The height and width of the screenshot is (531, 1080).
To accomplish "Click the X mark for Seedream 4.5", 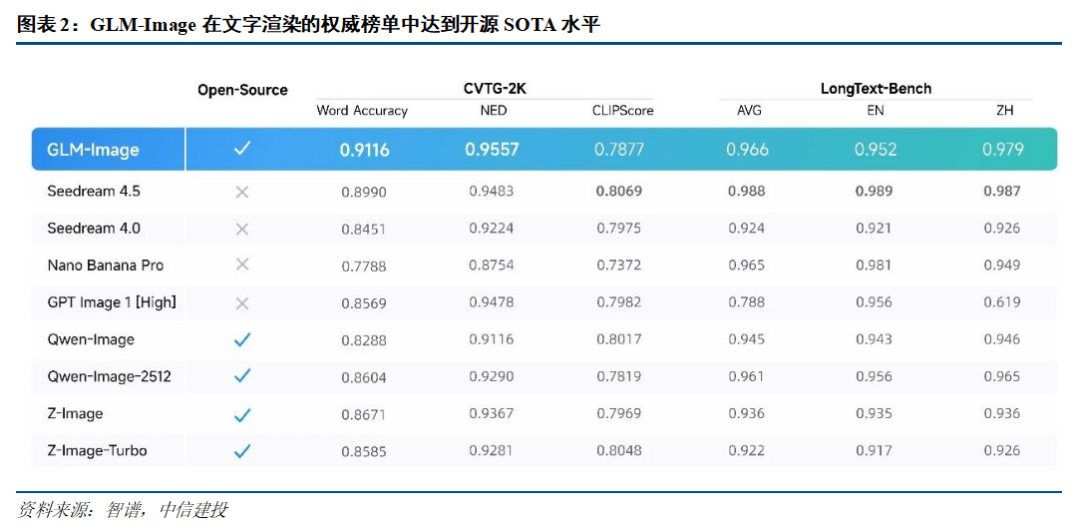I will point(242,191).
